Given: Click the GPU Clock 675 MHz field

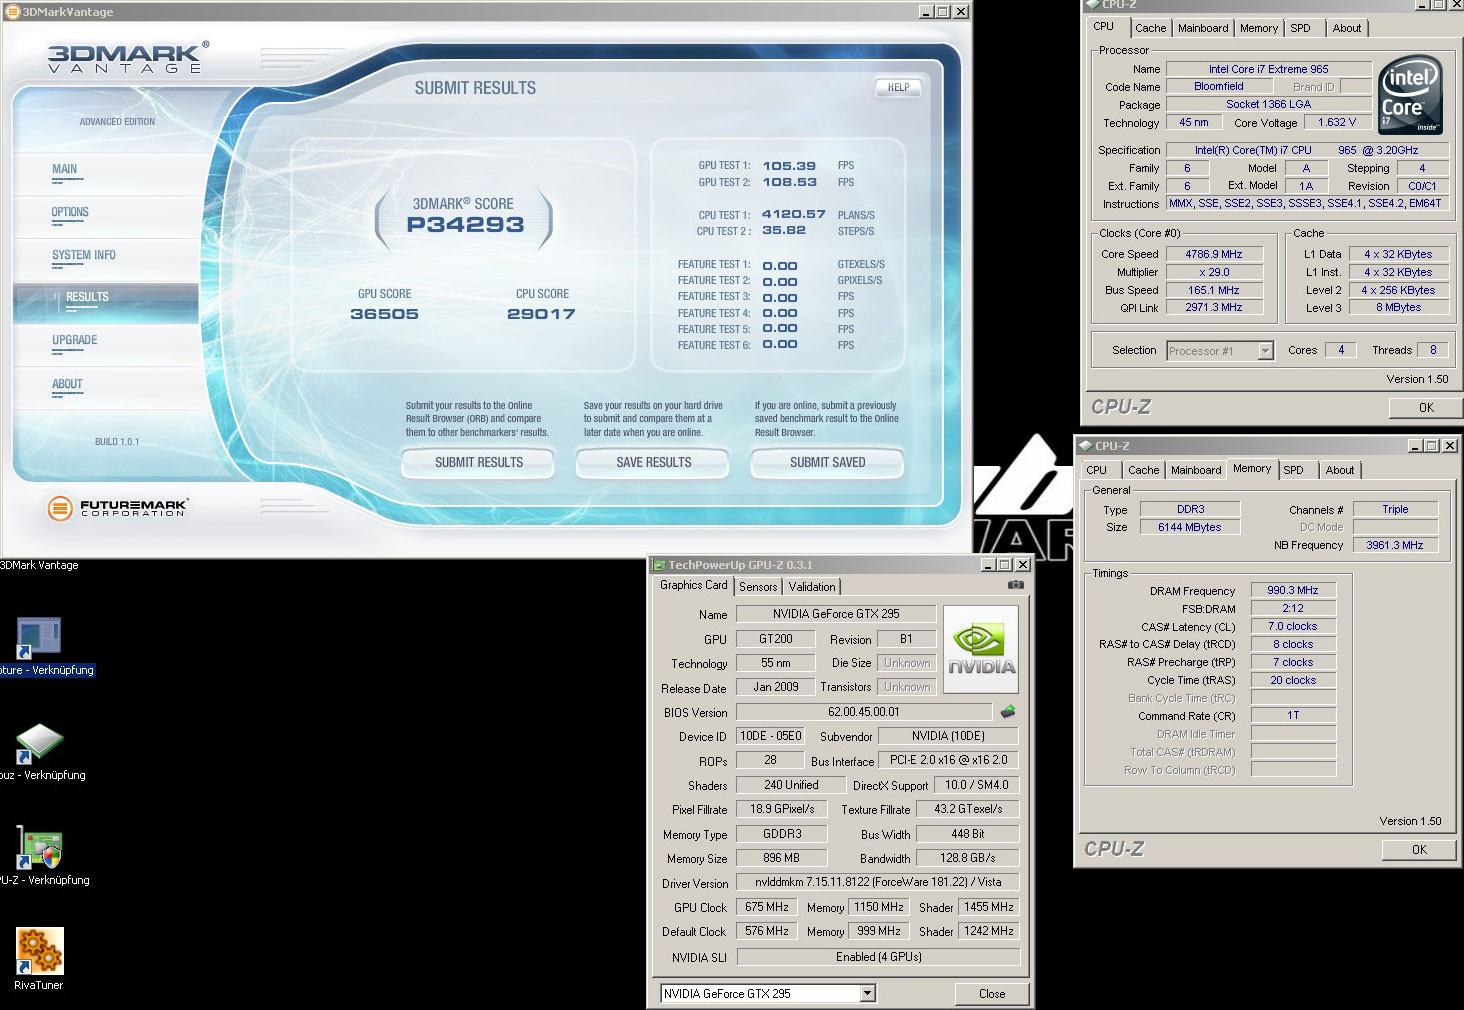Looking at the screenshot, I should point(767,907).
